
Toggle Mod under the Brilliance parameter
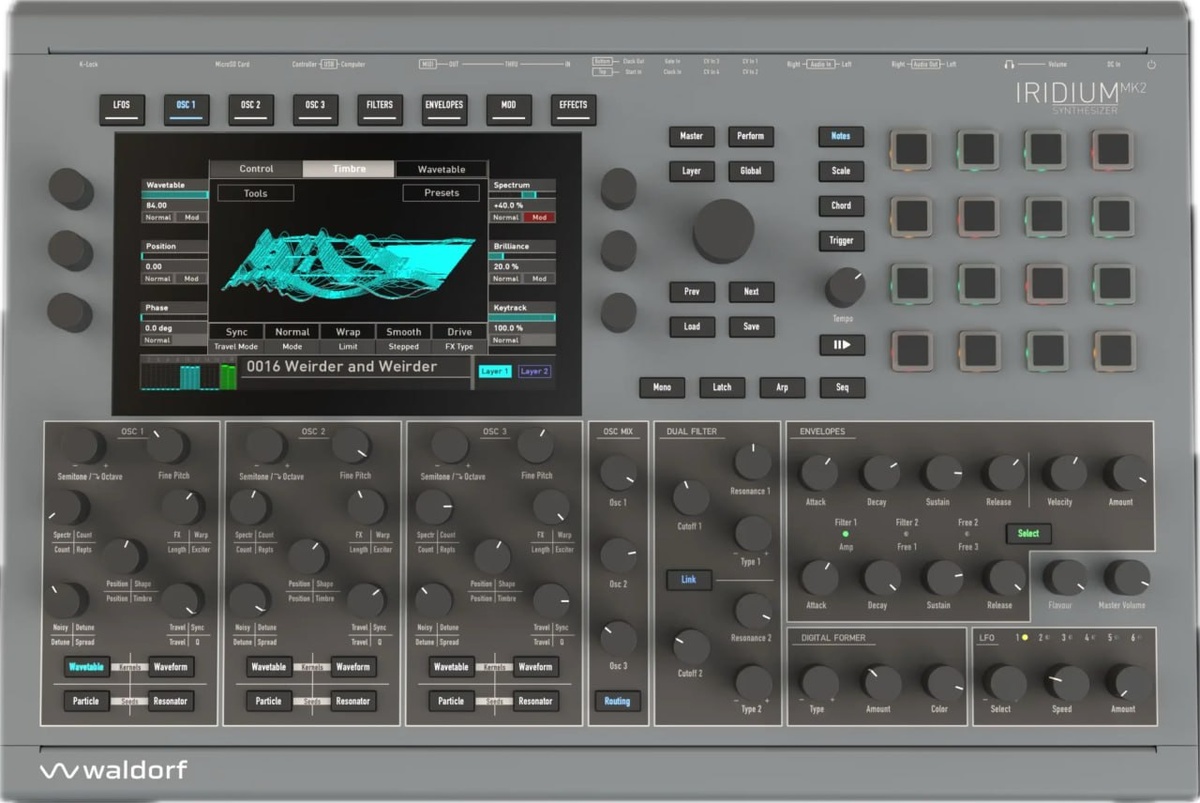[539, 279]
